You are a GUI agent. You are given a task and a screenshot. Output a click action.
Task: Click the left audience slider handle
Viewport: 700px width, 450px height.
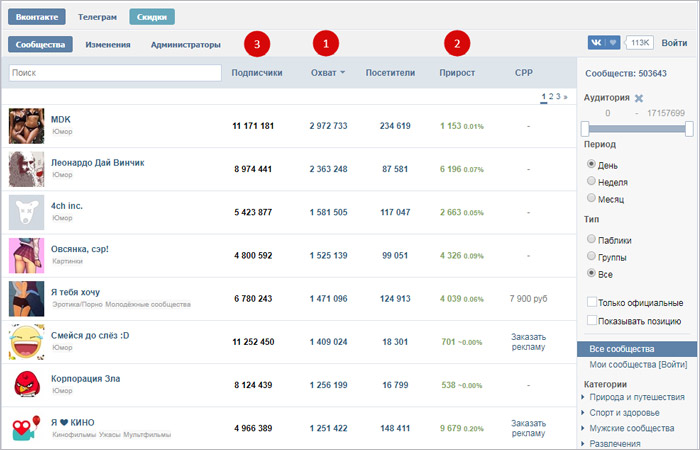click(x=585, y=129)
